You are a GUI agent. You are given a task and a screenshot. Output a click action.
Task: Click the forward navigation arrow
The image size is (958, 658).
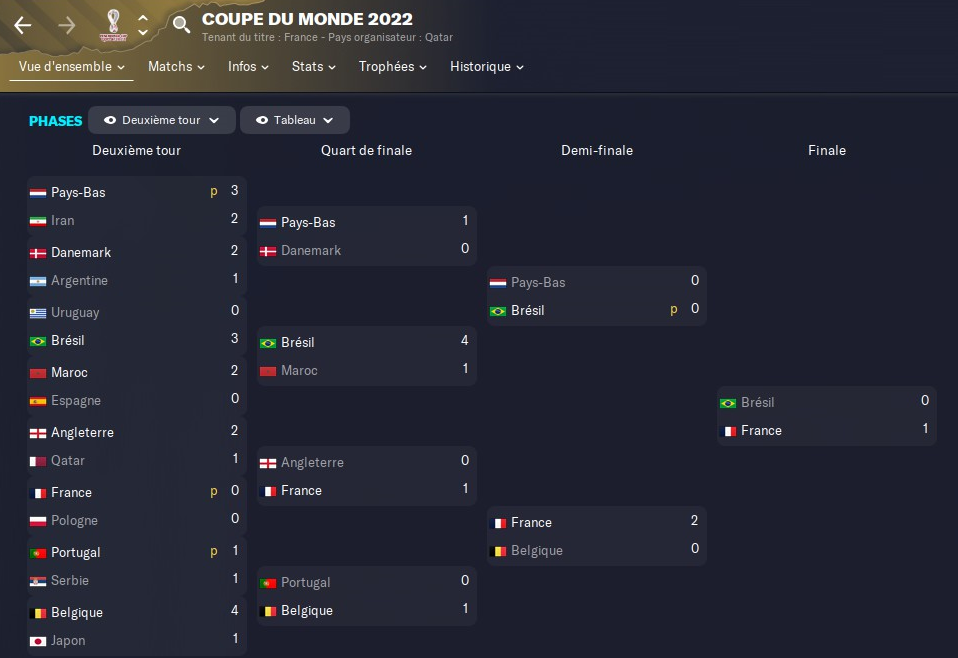(67, 25)
